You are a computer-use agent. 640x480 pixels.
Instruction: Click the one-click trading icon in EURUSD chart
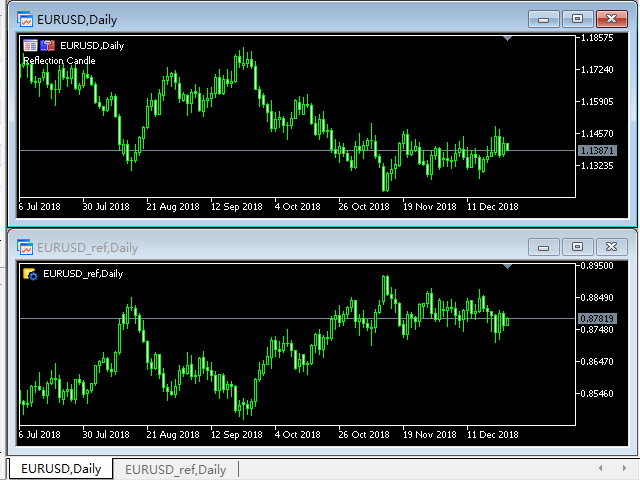click(47, 45)
